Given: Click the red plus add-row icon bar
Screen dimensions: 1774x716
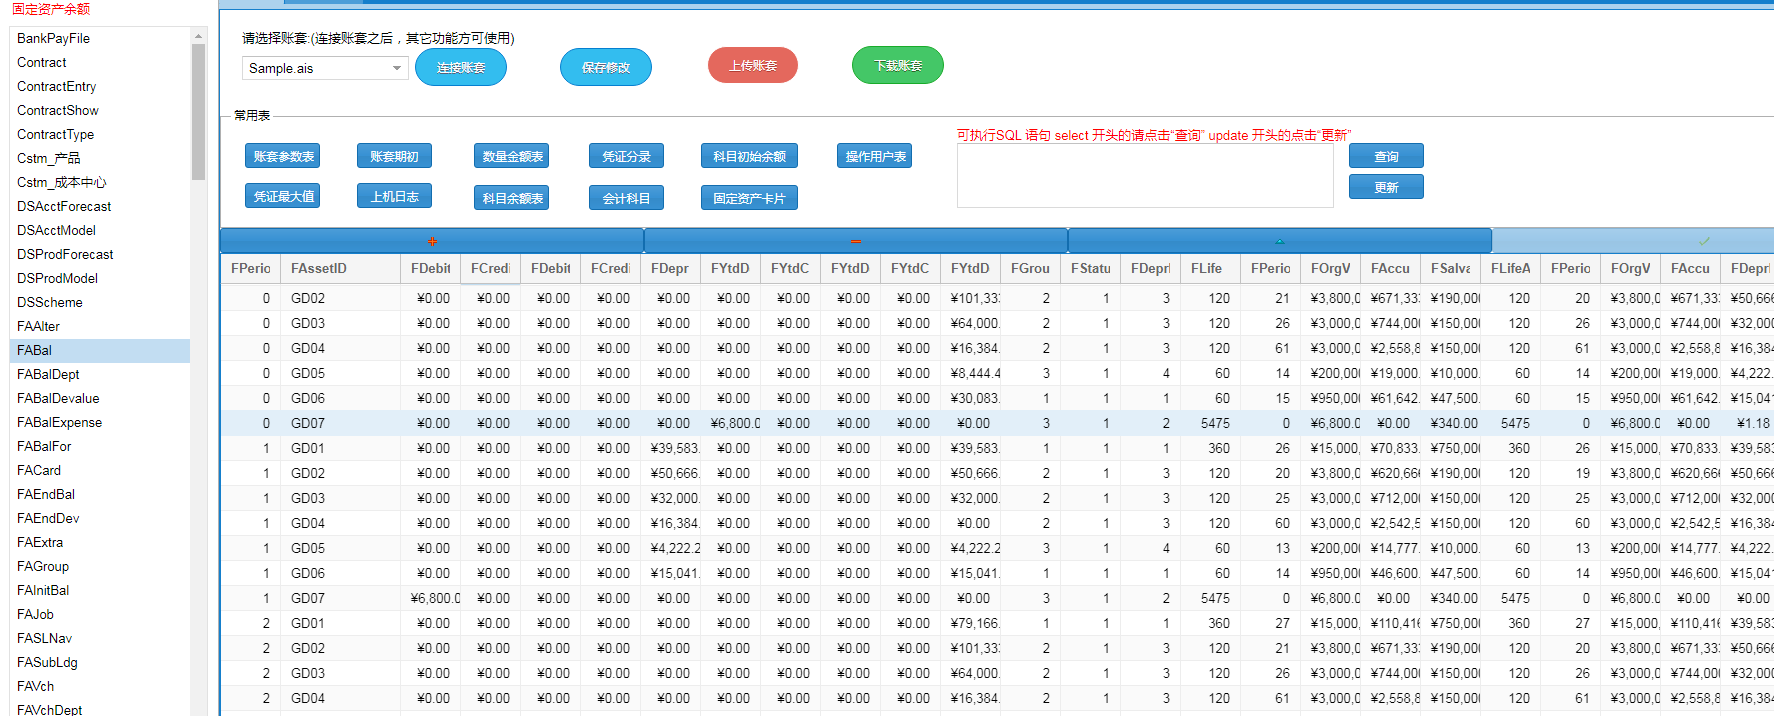Looking at the screenshot, I should click(432, 241).
